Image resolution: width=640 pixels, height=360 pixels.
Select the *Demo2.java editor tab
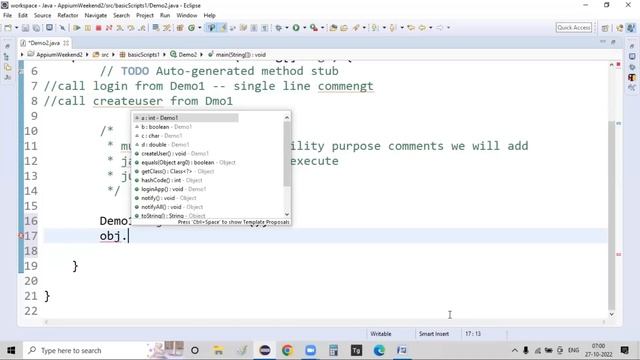pyautogui.click(x=44, y=43)
